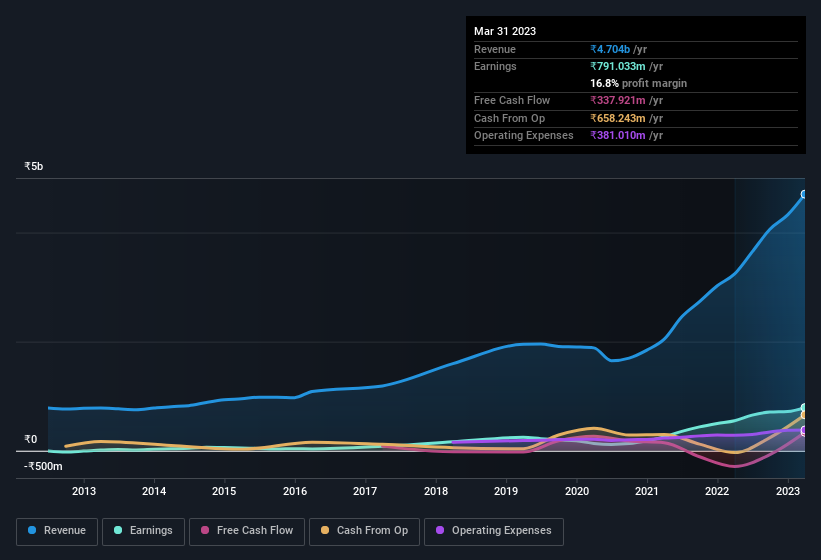The image size is (821, 560).
Task: Click the Earnings data point marker at chart end
Action: (804, 408)
